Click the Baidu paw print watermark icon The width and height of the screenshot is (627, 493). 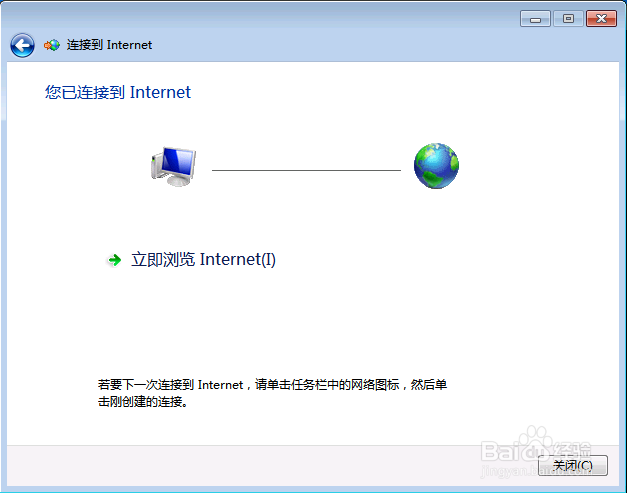tap(535, 436)
